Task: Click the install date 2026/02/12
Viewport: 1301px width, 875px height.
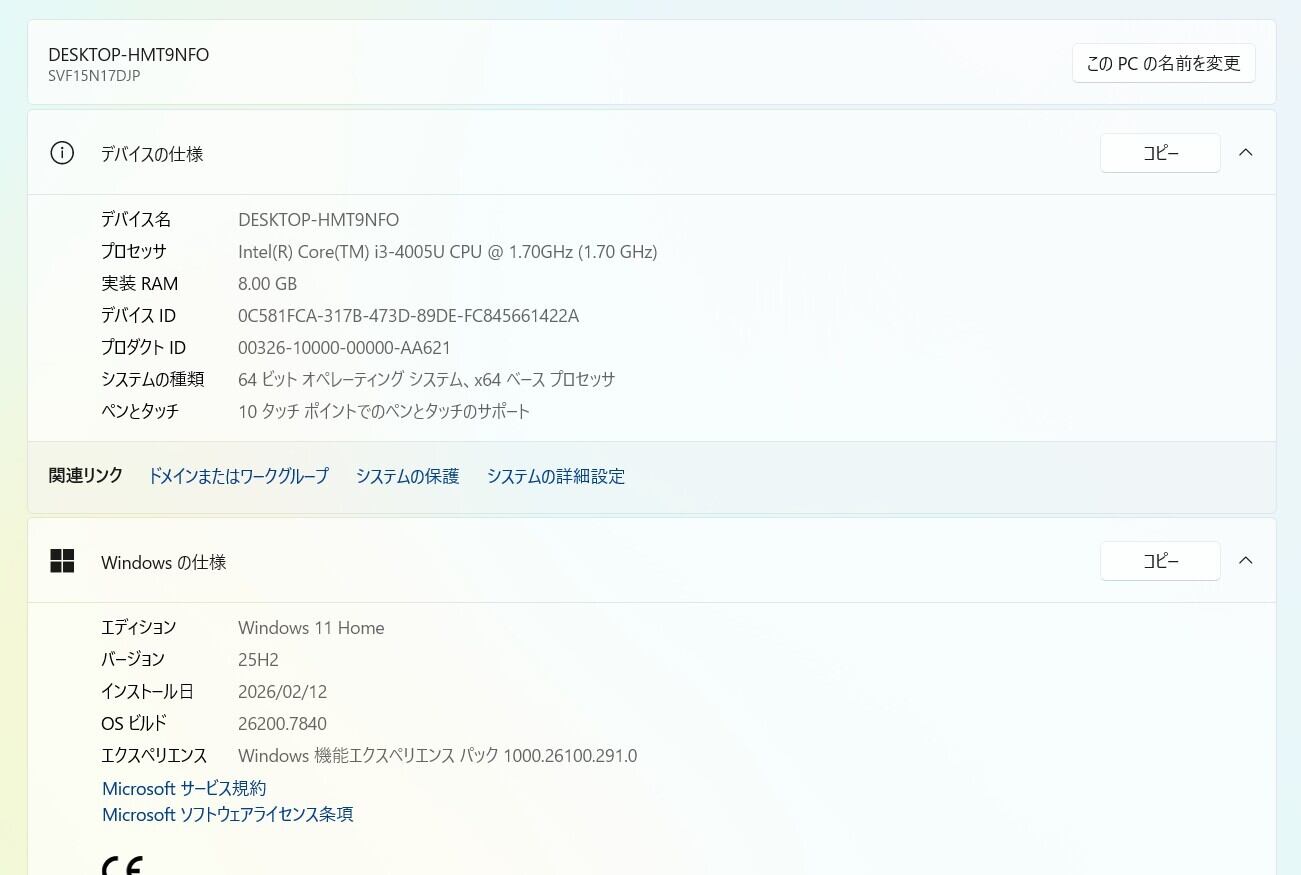Action: coord(282,692)
